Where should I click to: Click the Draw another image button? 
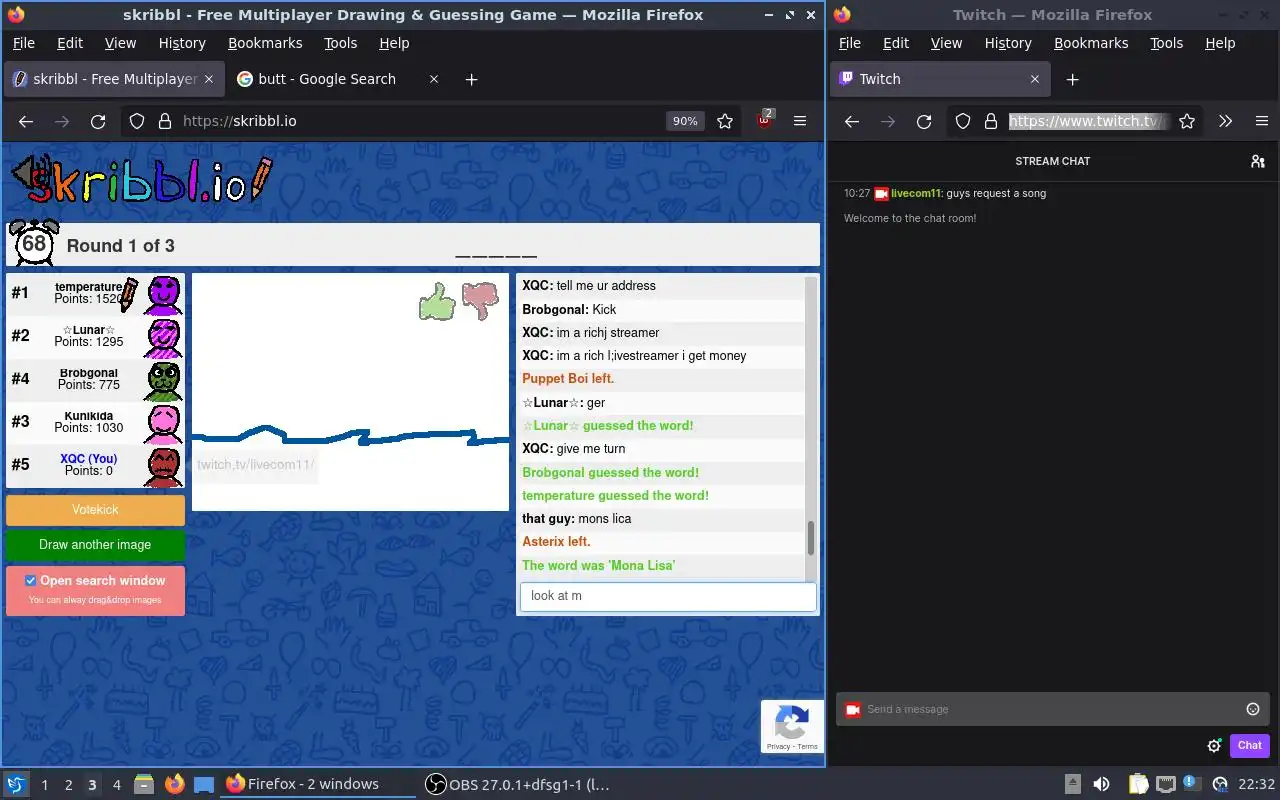pyautogui.click(x=95, y=545)
